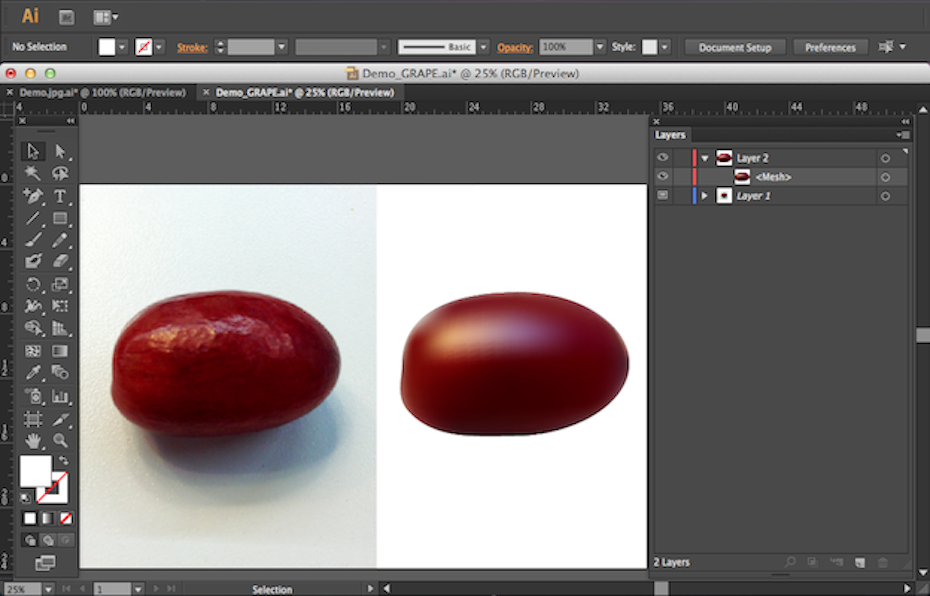The image size is (930, 596).
Task: Select the Hand tool
Action: point(33,440)
